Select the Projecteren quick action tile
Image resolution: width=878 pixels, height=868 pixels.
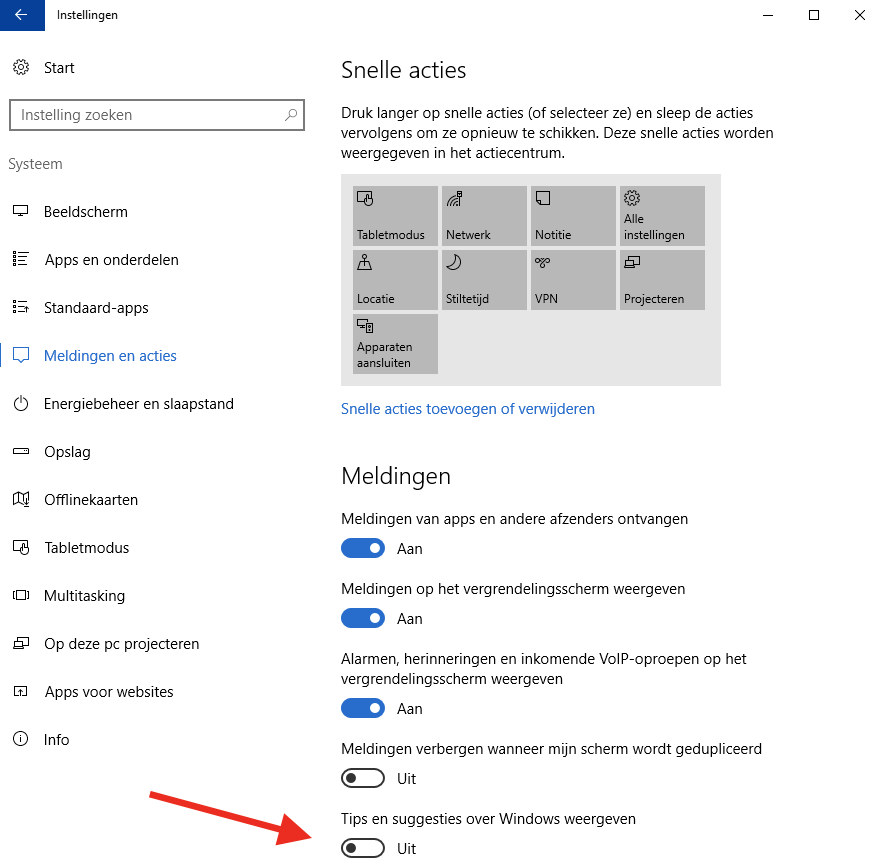662,279
